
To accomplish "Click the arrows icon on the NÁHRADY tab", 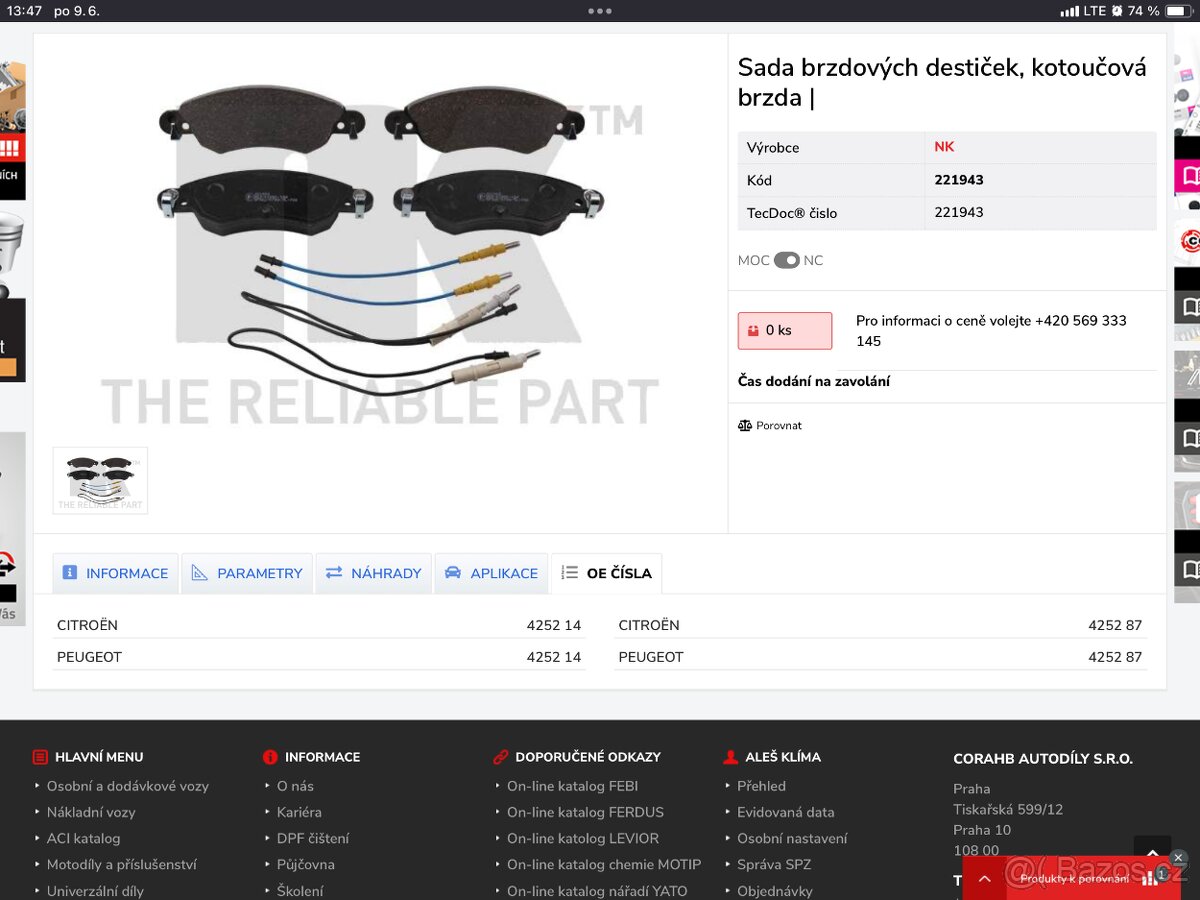I will point(334,573).
